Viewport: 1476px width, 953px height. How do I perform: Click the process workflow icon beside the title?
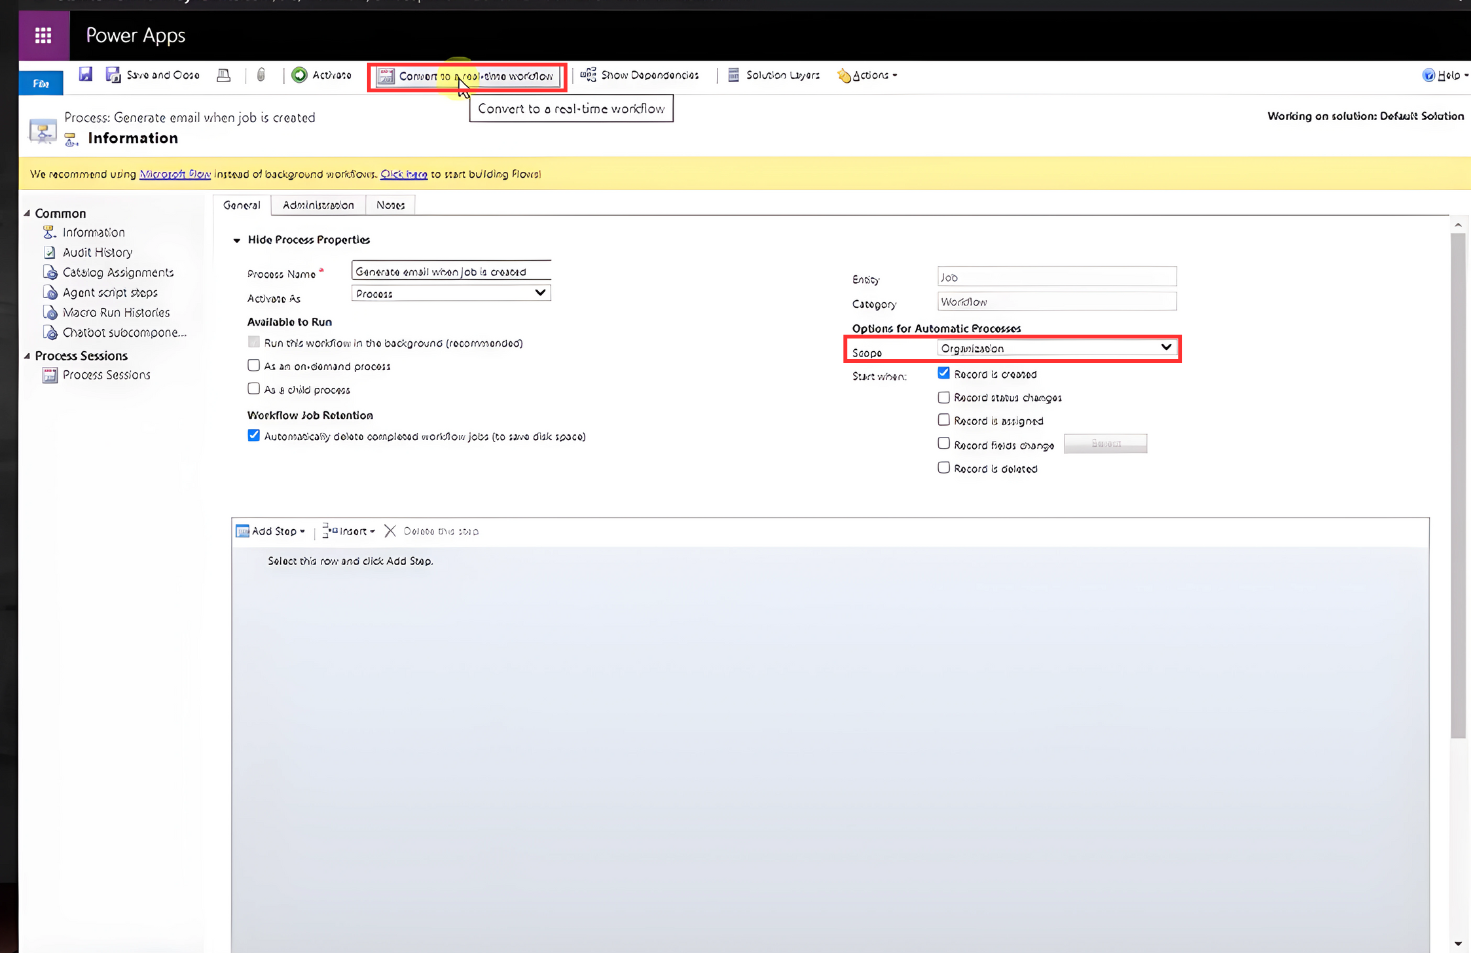coord(43,130)
